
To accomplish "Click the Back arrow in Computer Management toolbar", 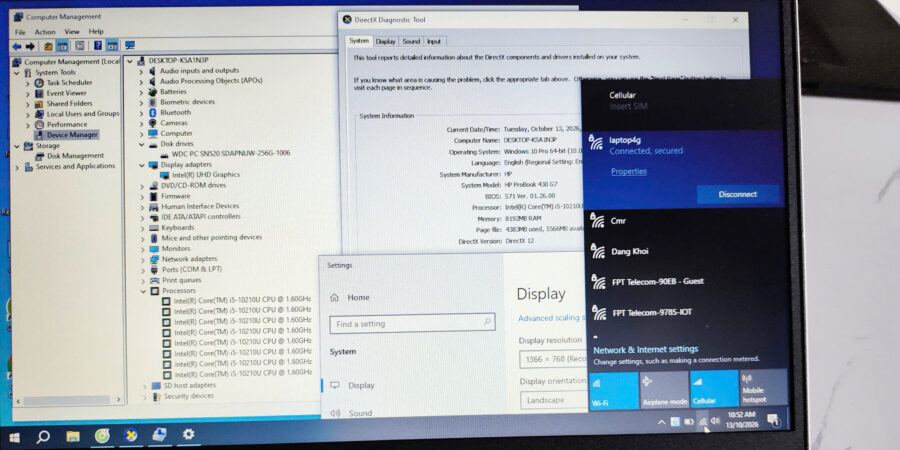I will pos(17,46).
